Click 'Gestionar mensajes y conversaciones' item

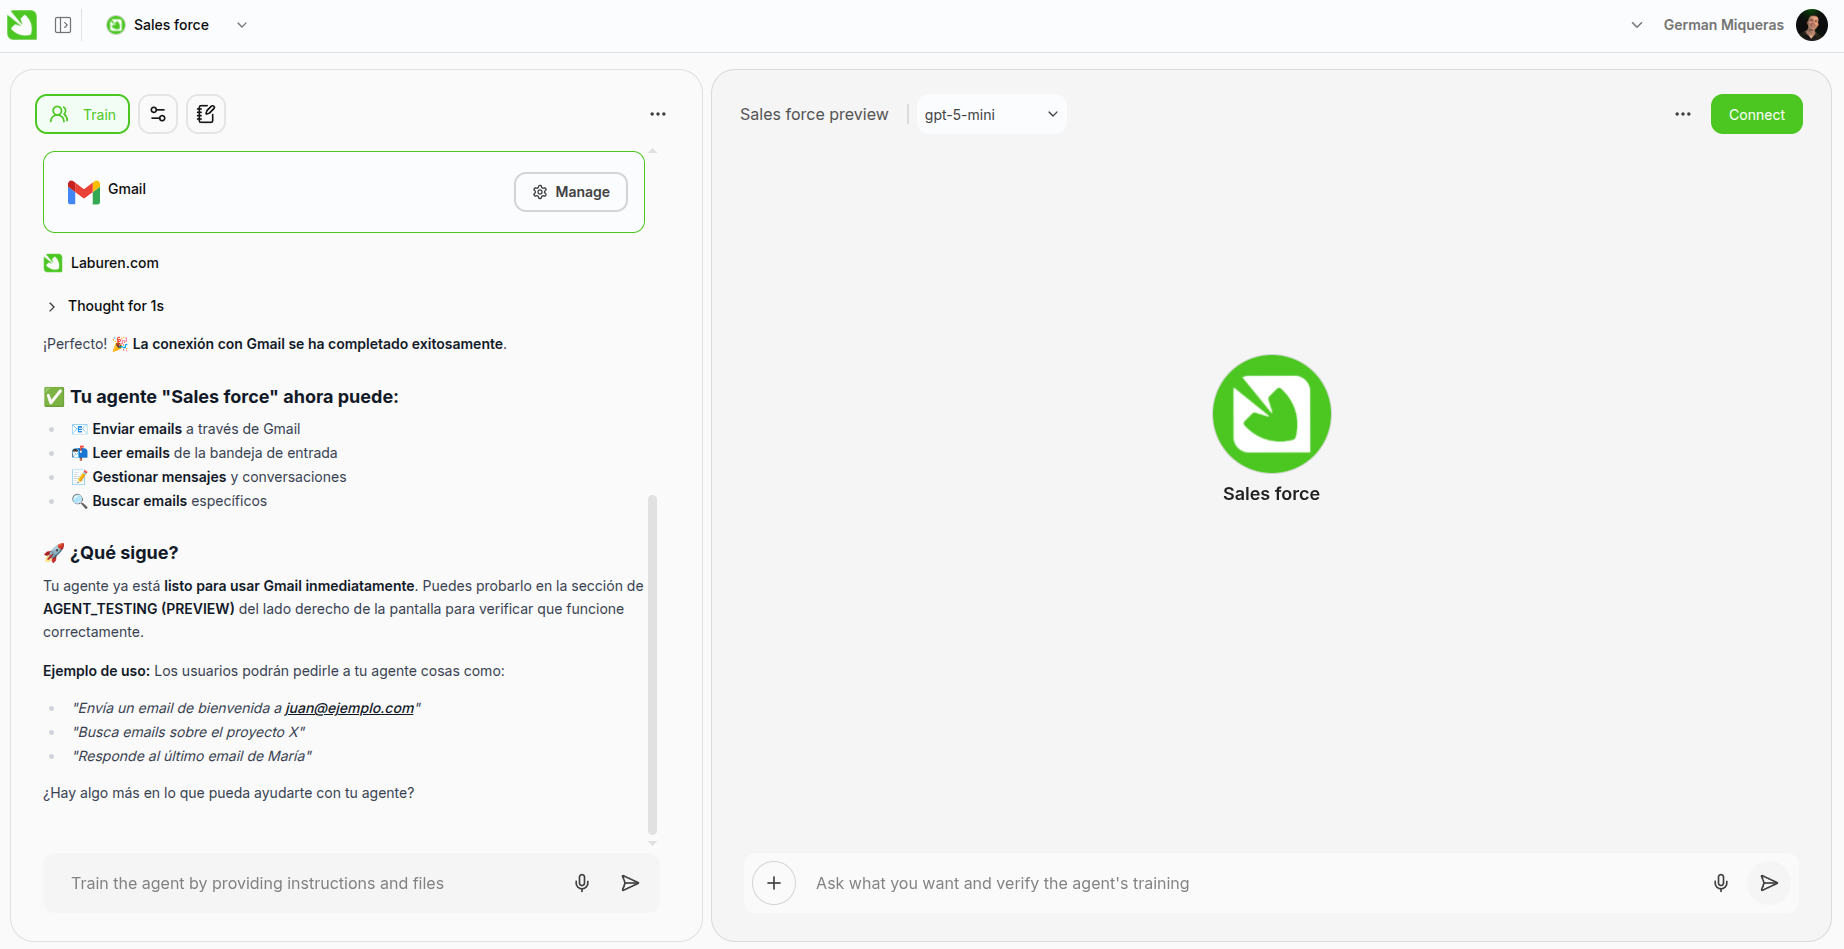tap(209, 477)
